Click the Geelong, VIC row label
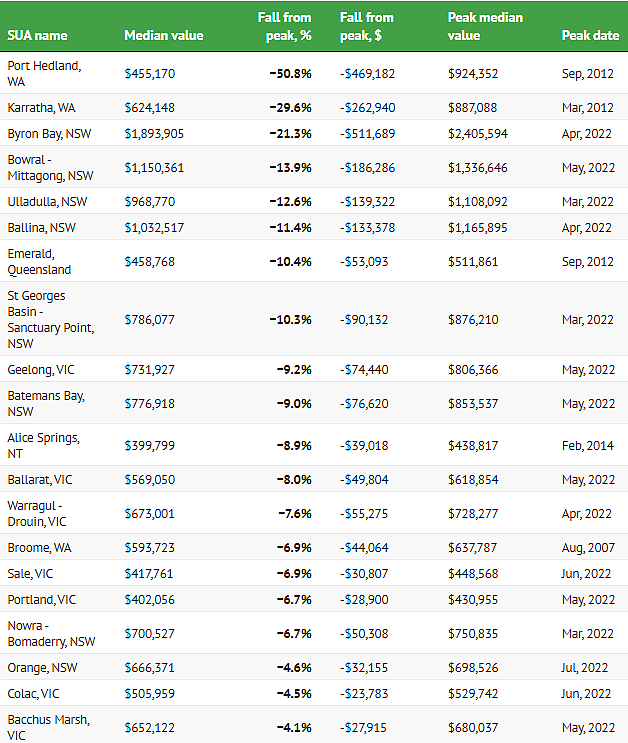The height and width of the screenshot is (743, 628). pyautogui.click(x=41, y=370)
